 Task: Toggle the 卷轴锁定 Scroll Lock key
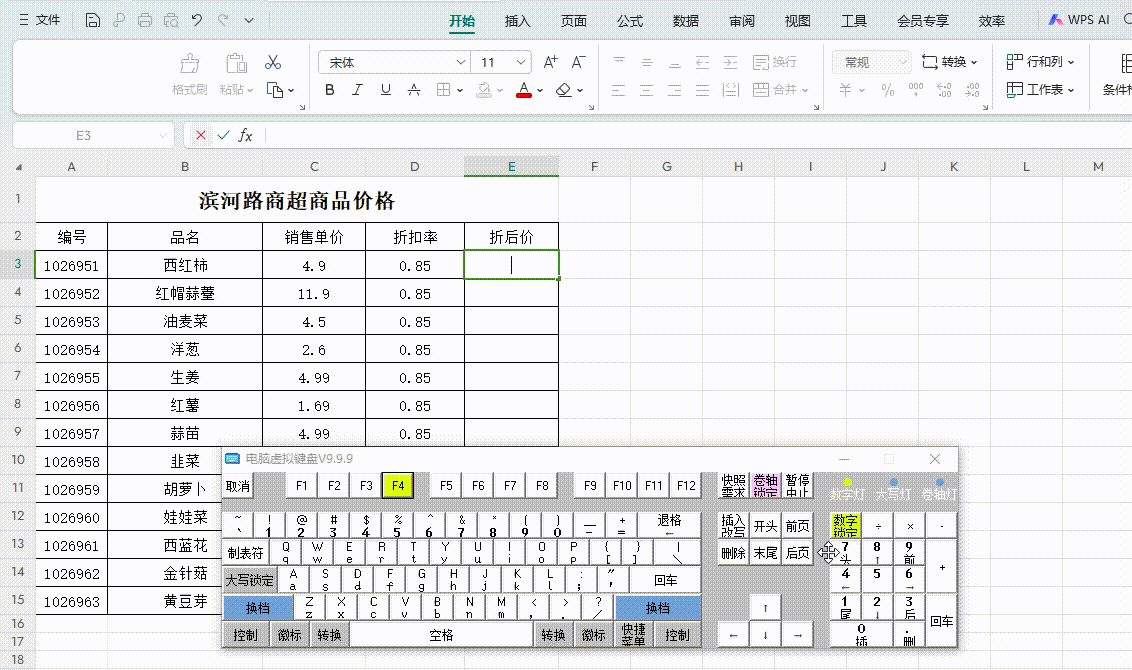point(765,486)
